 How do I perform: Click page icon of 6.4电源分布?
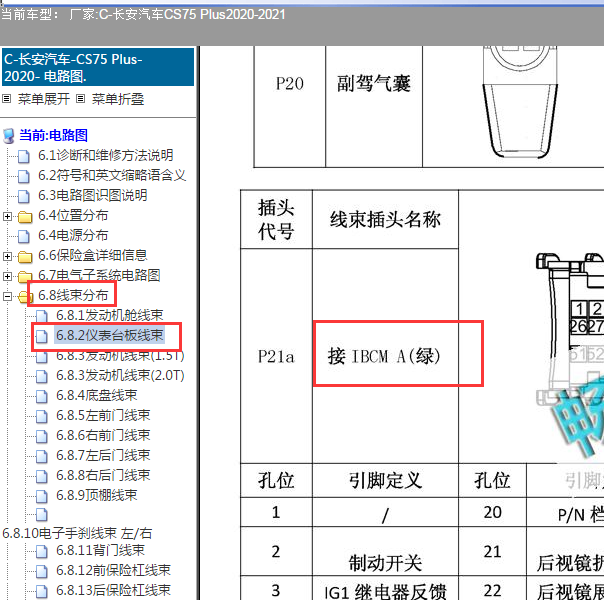[24, 236]
